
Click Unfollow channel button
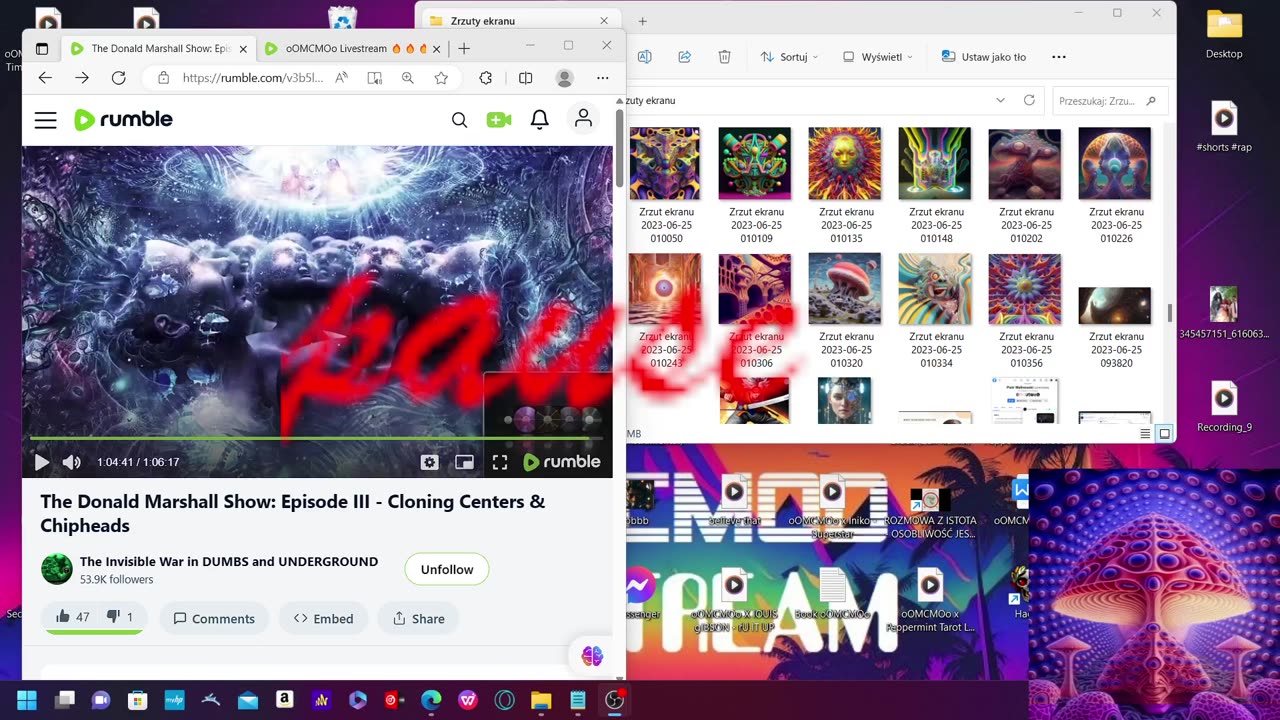coord(447,569)
